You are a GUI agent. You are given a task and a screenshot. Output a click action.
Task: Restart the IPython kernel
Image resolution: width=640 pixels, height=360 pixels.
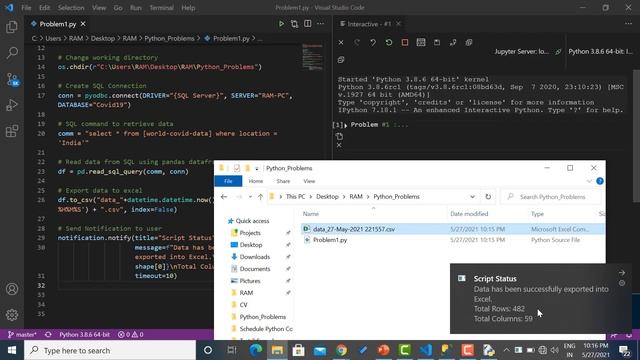coord(389,42)
